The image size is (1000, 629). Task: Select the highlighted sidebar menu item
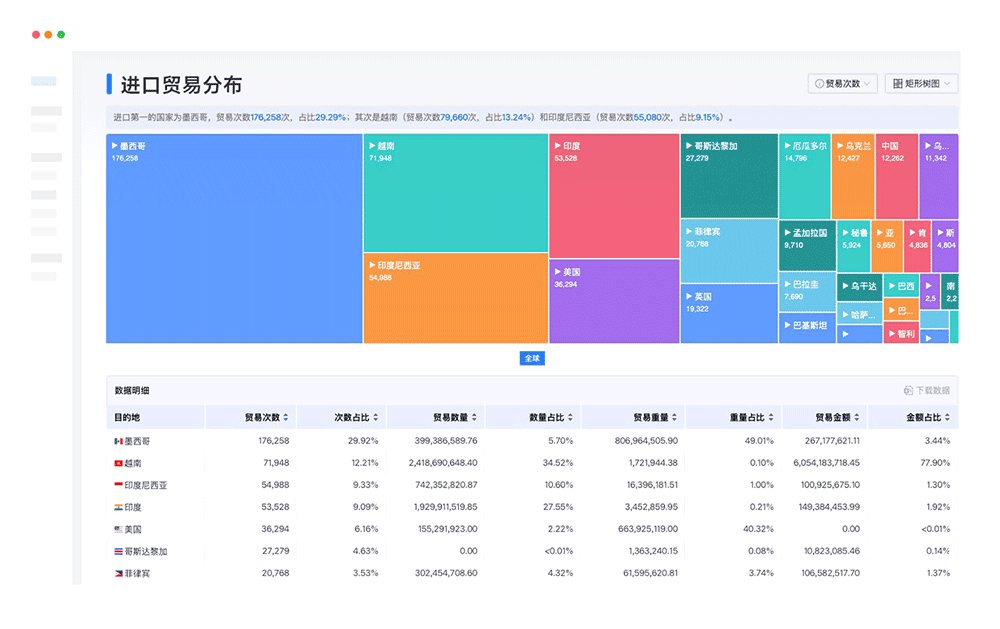point(44,80)
